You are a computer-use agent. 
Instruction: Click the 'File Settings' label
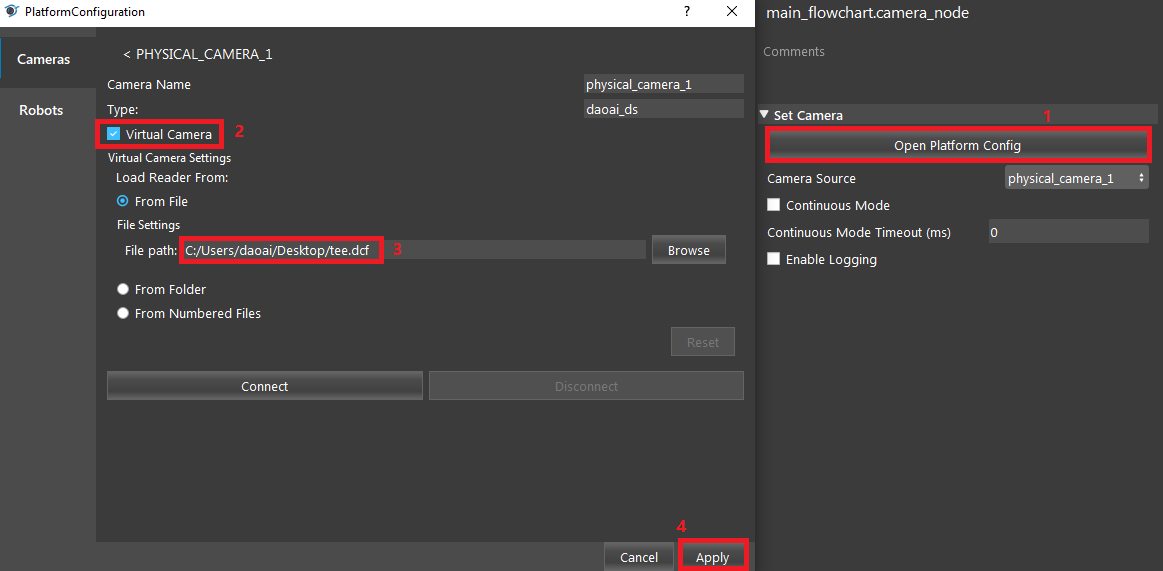click(148, 224)
